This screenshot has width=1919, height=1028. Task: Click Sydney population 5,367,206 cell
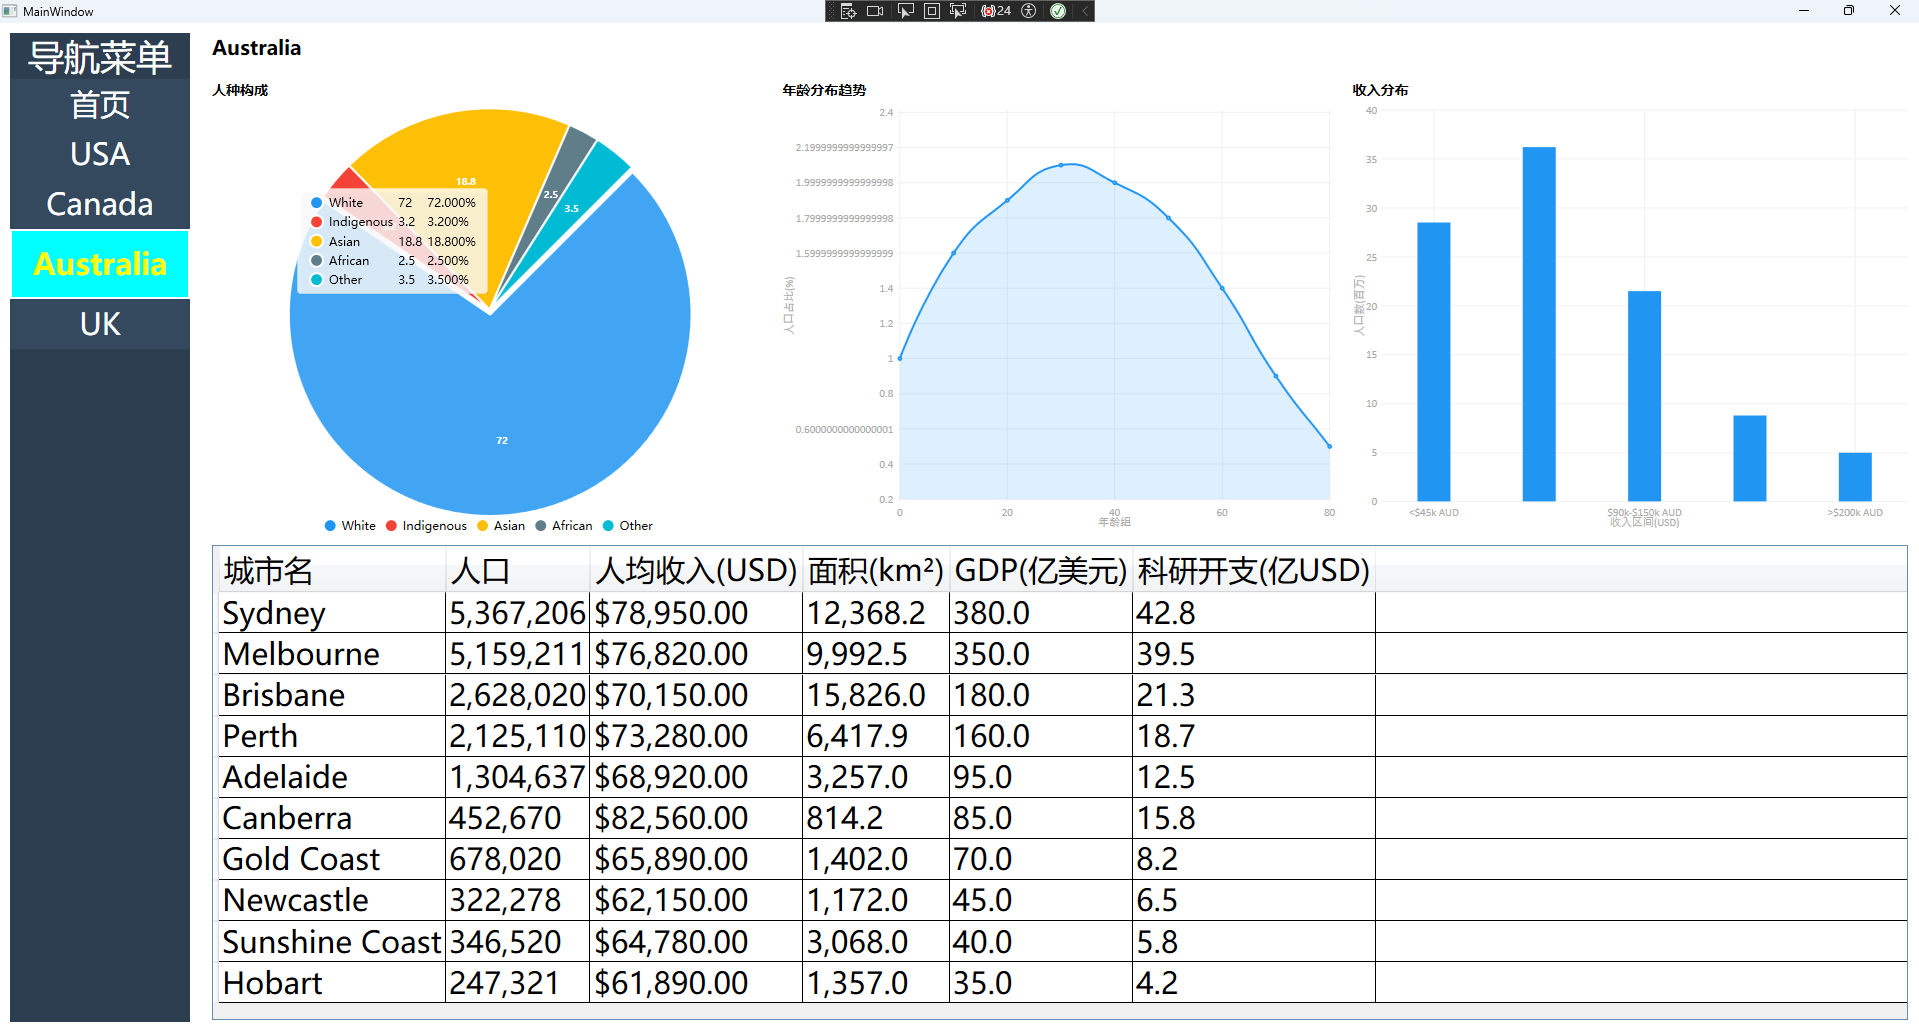[518, 613]
